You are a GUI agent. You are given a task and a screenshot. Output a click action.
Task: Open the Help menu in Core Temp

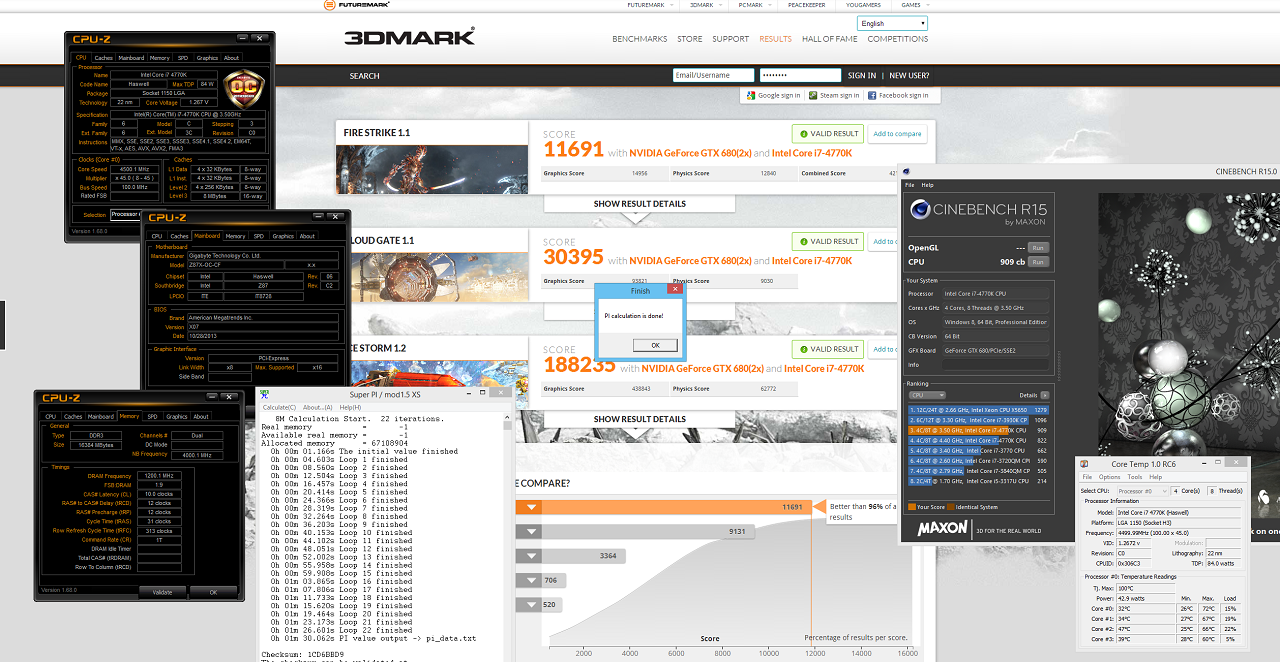pos(1155,477)
